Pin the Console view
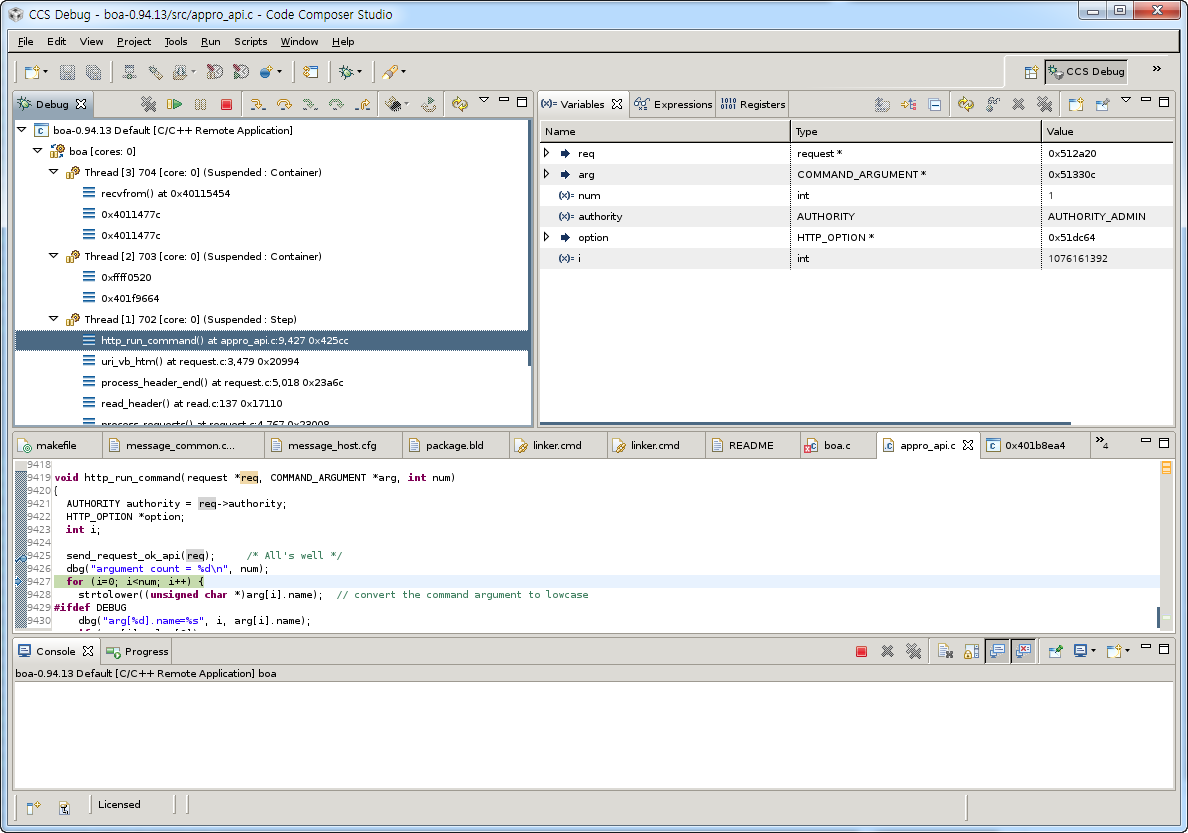The width and height of the screenshot is (1188, 833). 1055,651
